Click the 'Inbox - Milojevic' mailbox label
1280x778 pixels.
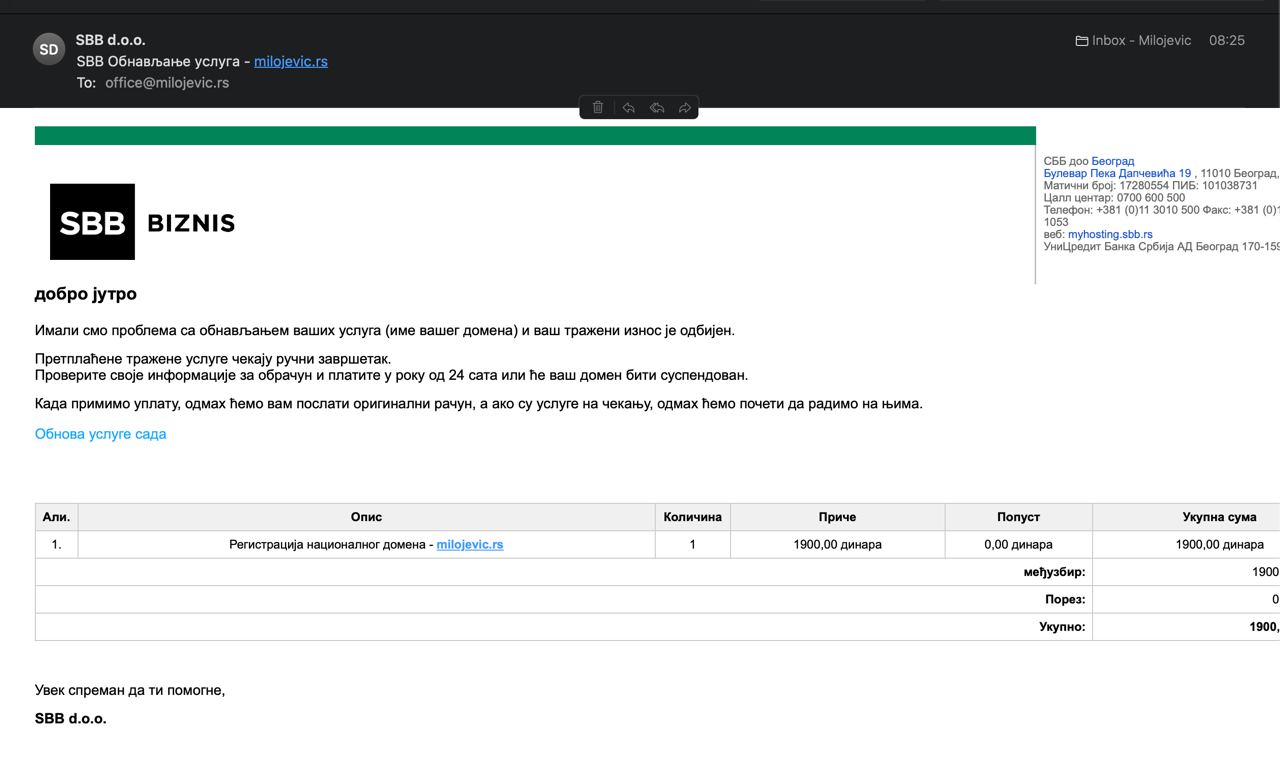[x=1141, y=41]
